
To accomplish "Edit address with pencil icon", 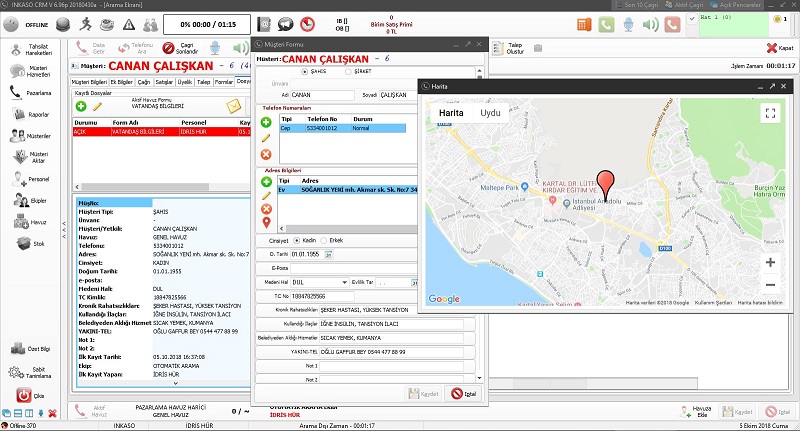I will click(266, 196).
